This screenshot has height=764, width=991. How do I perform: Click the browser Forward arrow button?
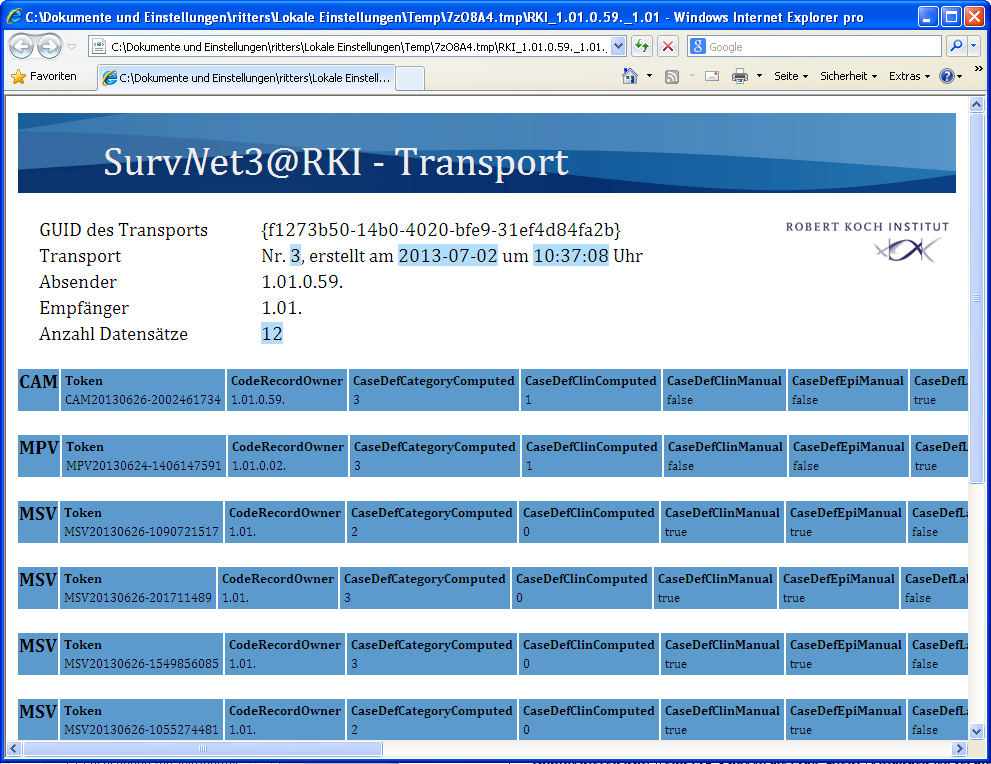coord(49,46)
